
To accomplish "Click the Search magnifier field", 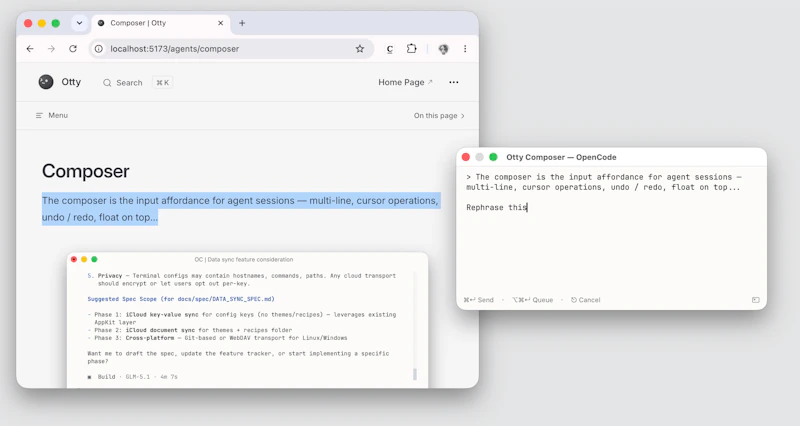I will (x=122, y=83).
